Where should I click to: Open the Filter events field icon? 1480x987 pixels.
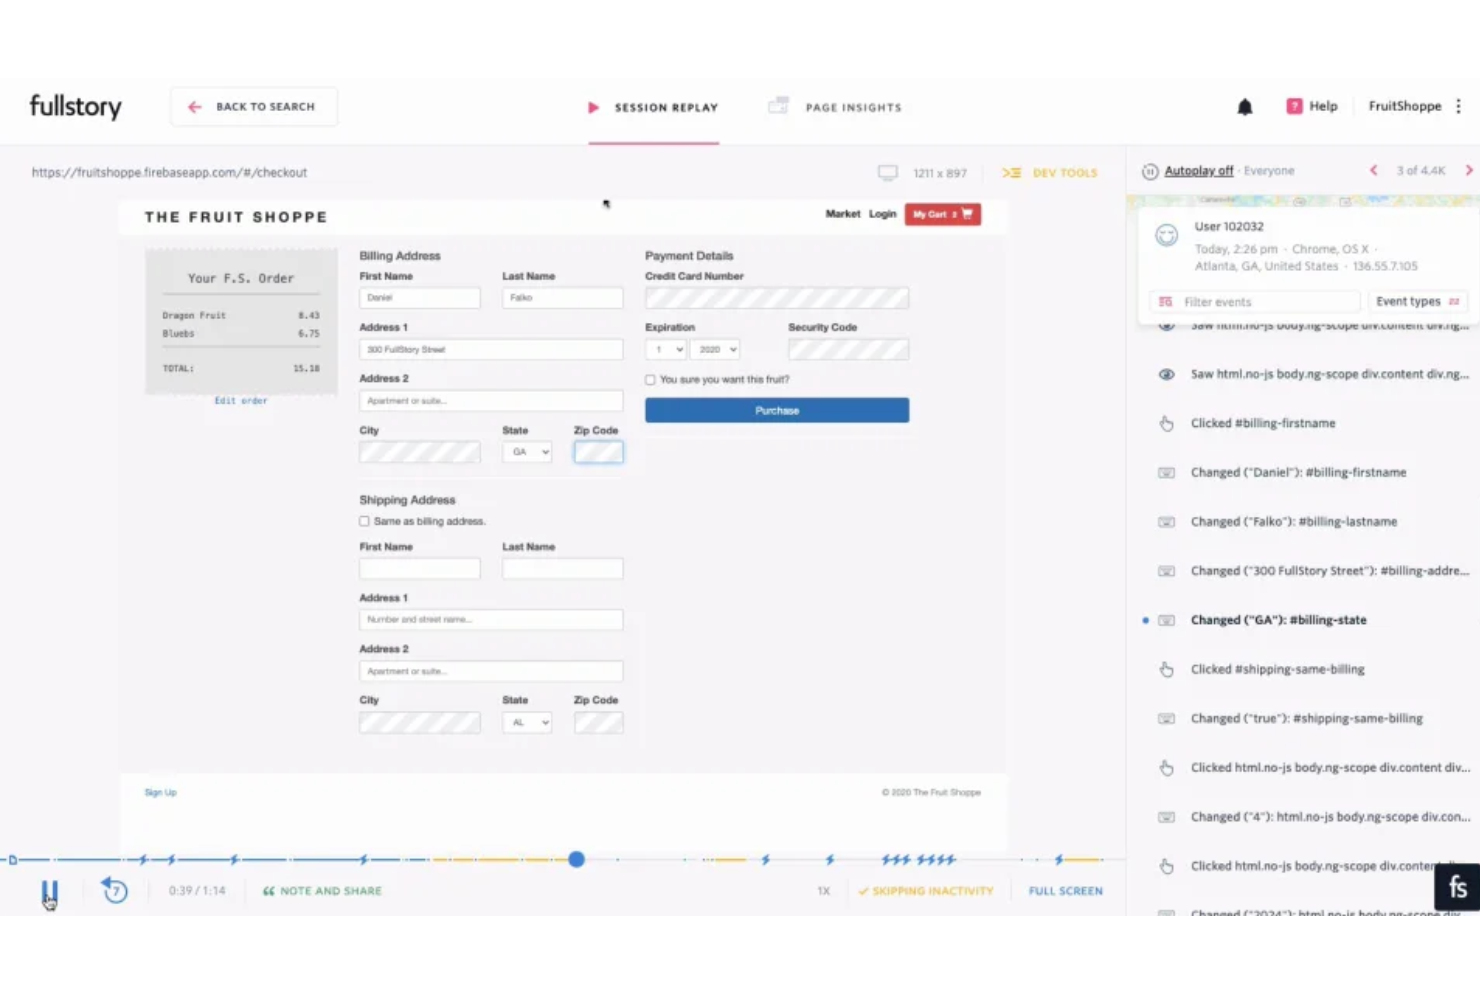pos(1165,301)
